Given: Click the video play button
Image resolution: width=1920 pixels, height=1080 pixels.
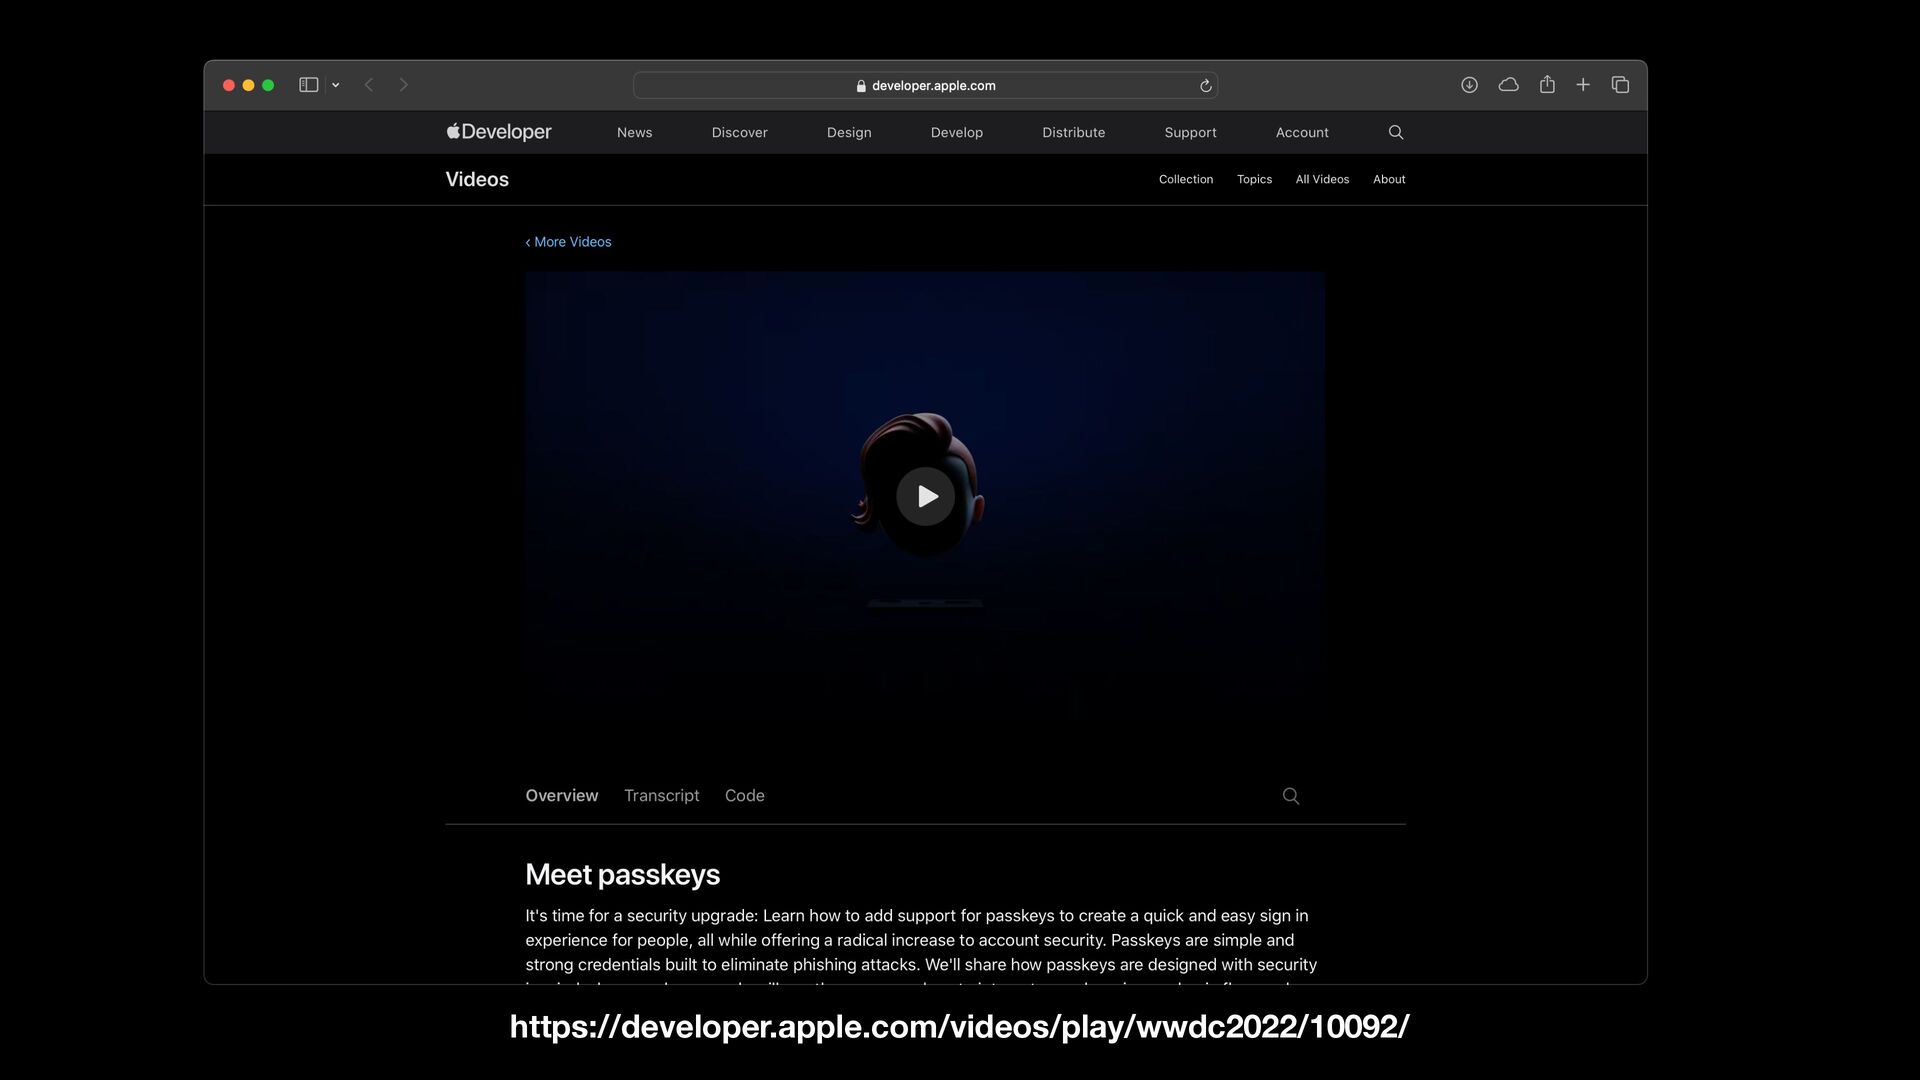Looking at the screenshot, I should tap(925, 496).
